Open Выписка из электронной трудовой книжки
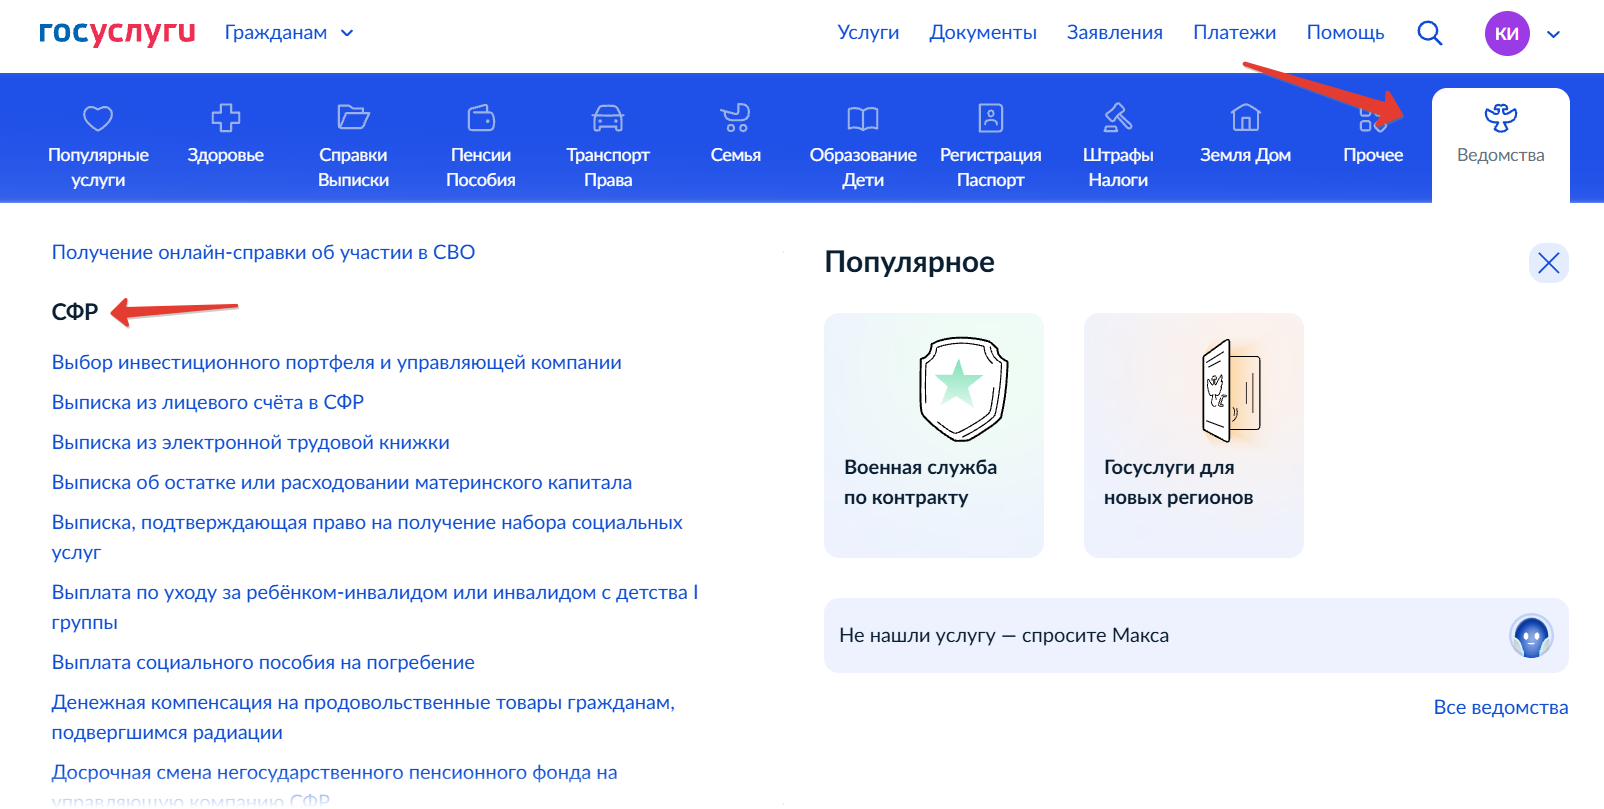This screenshot has height=809, width=1604. pyautogui.click(x=251, y=442)
